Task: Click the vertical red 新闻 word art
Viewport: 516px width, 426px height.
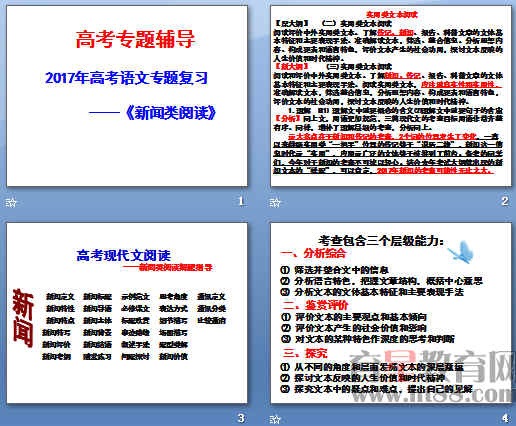Action: point(23,318)
